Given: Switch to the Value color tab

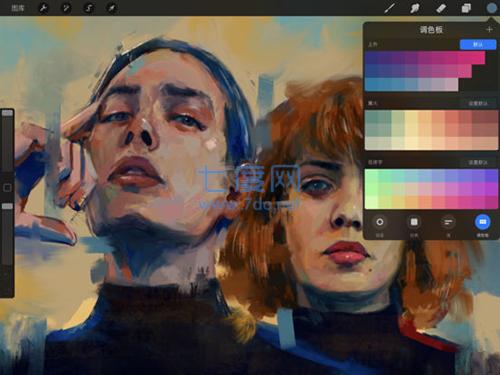Looking at the screenshot, I should tap(448, 226).
